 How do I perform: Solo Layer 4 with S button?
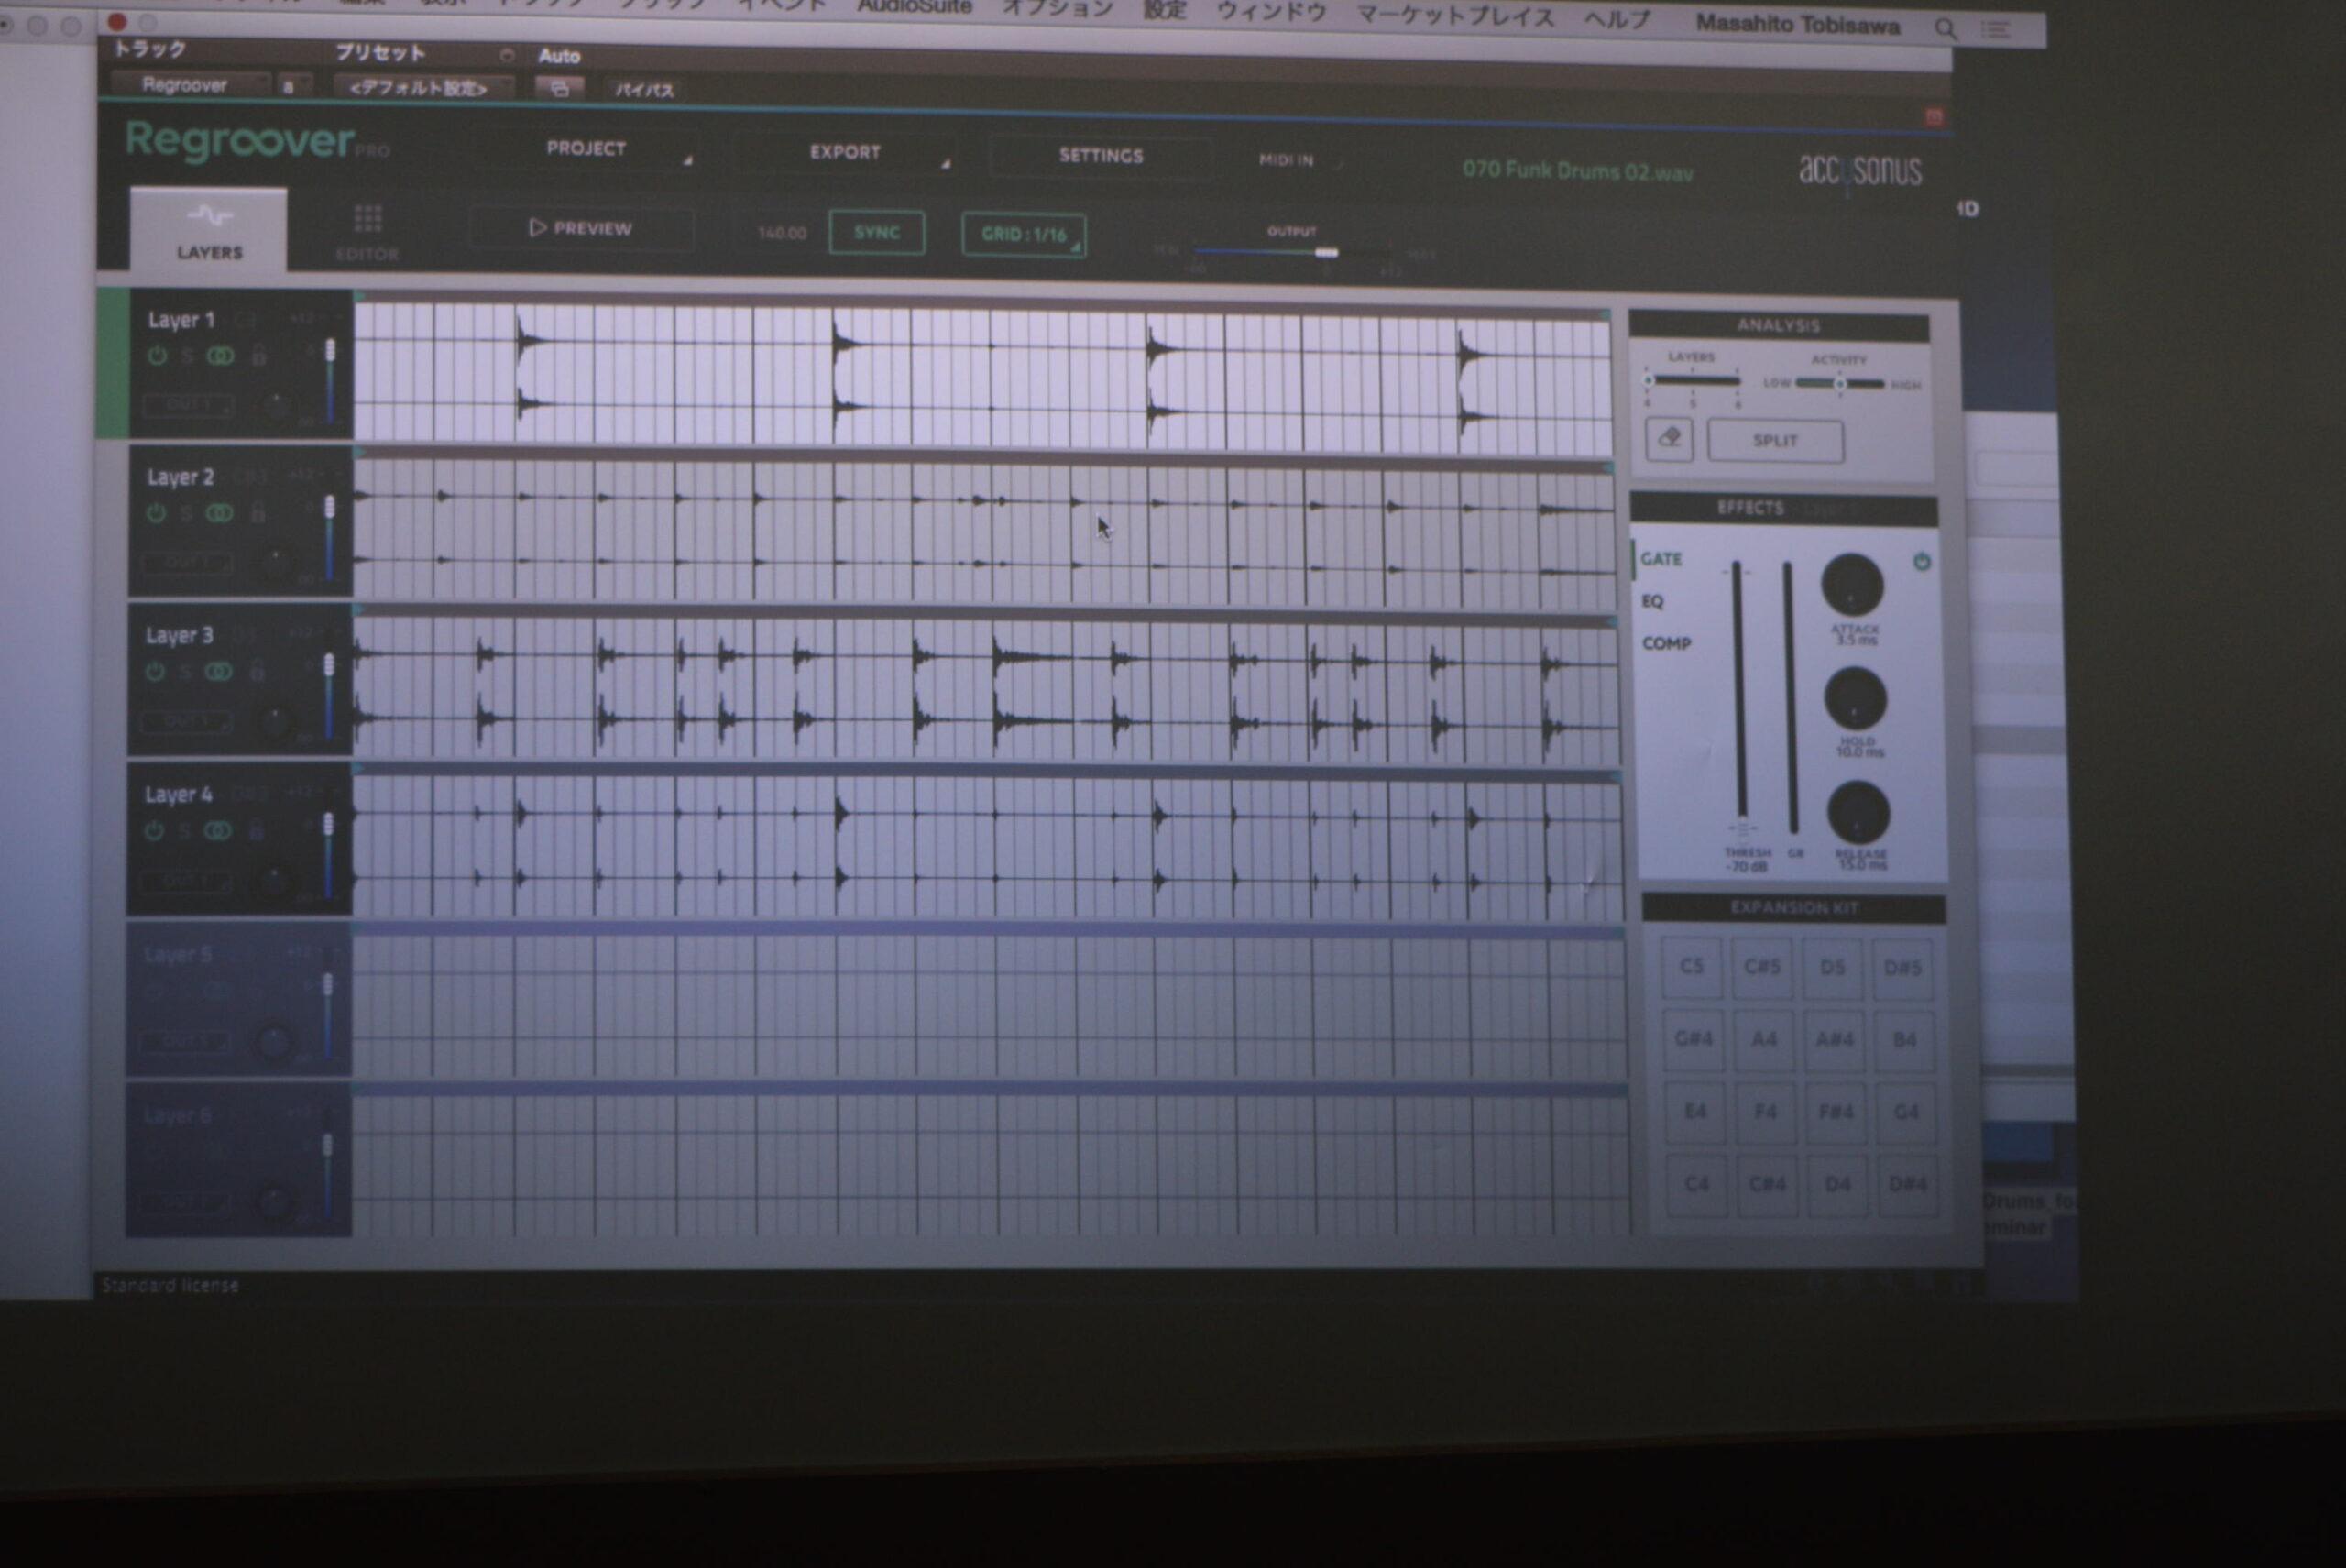(184, 831)
